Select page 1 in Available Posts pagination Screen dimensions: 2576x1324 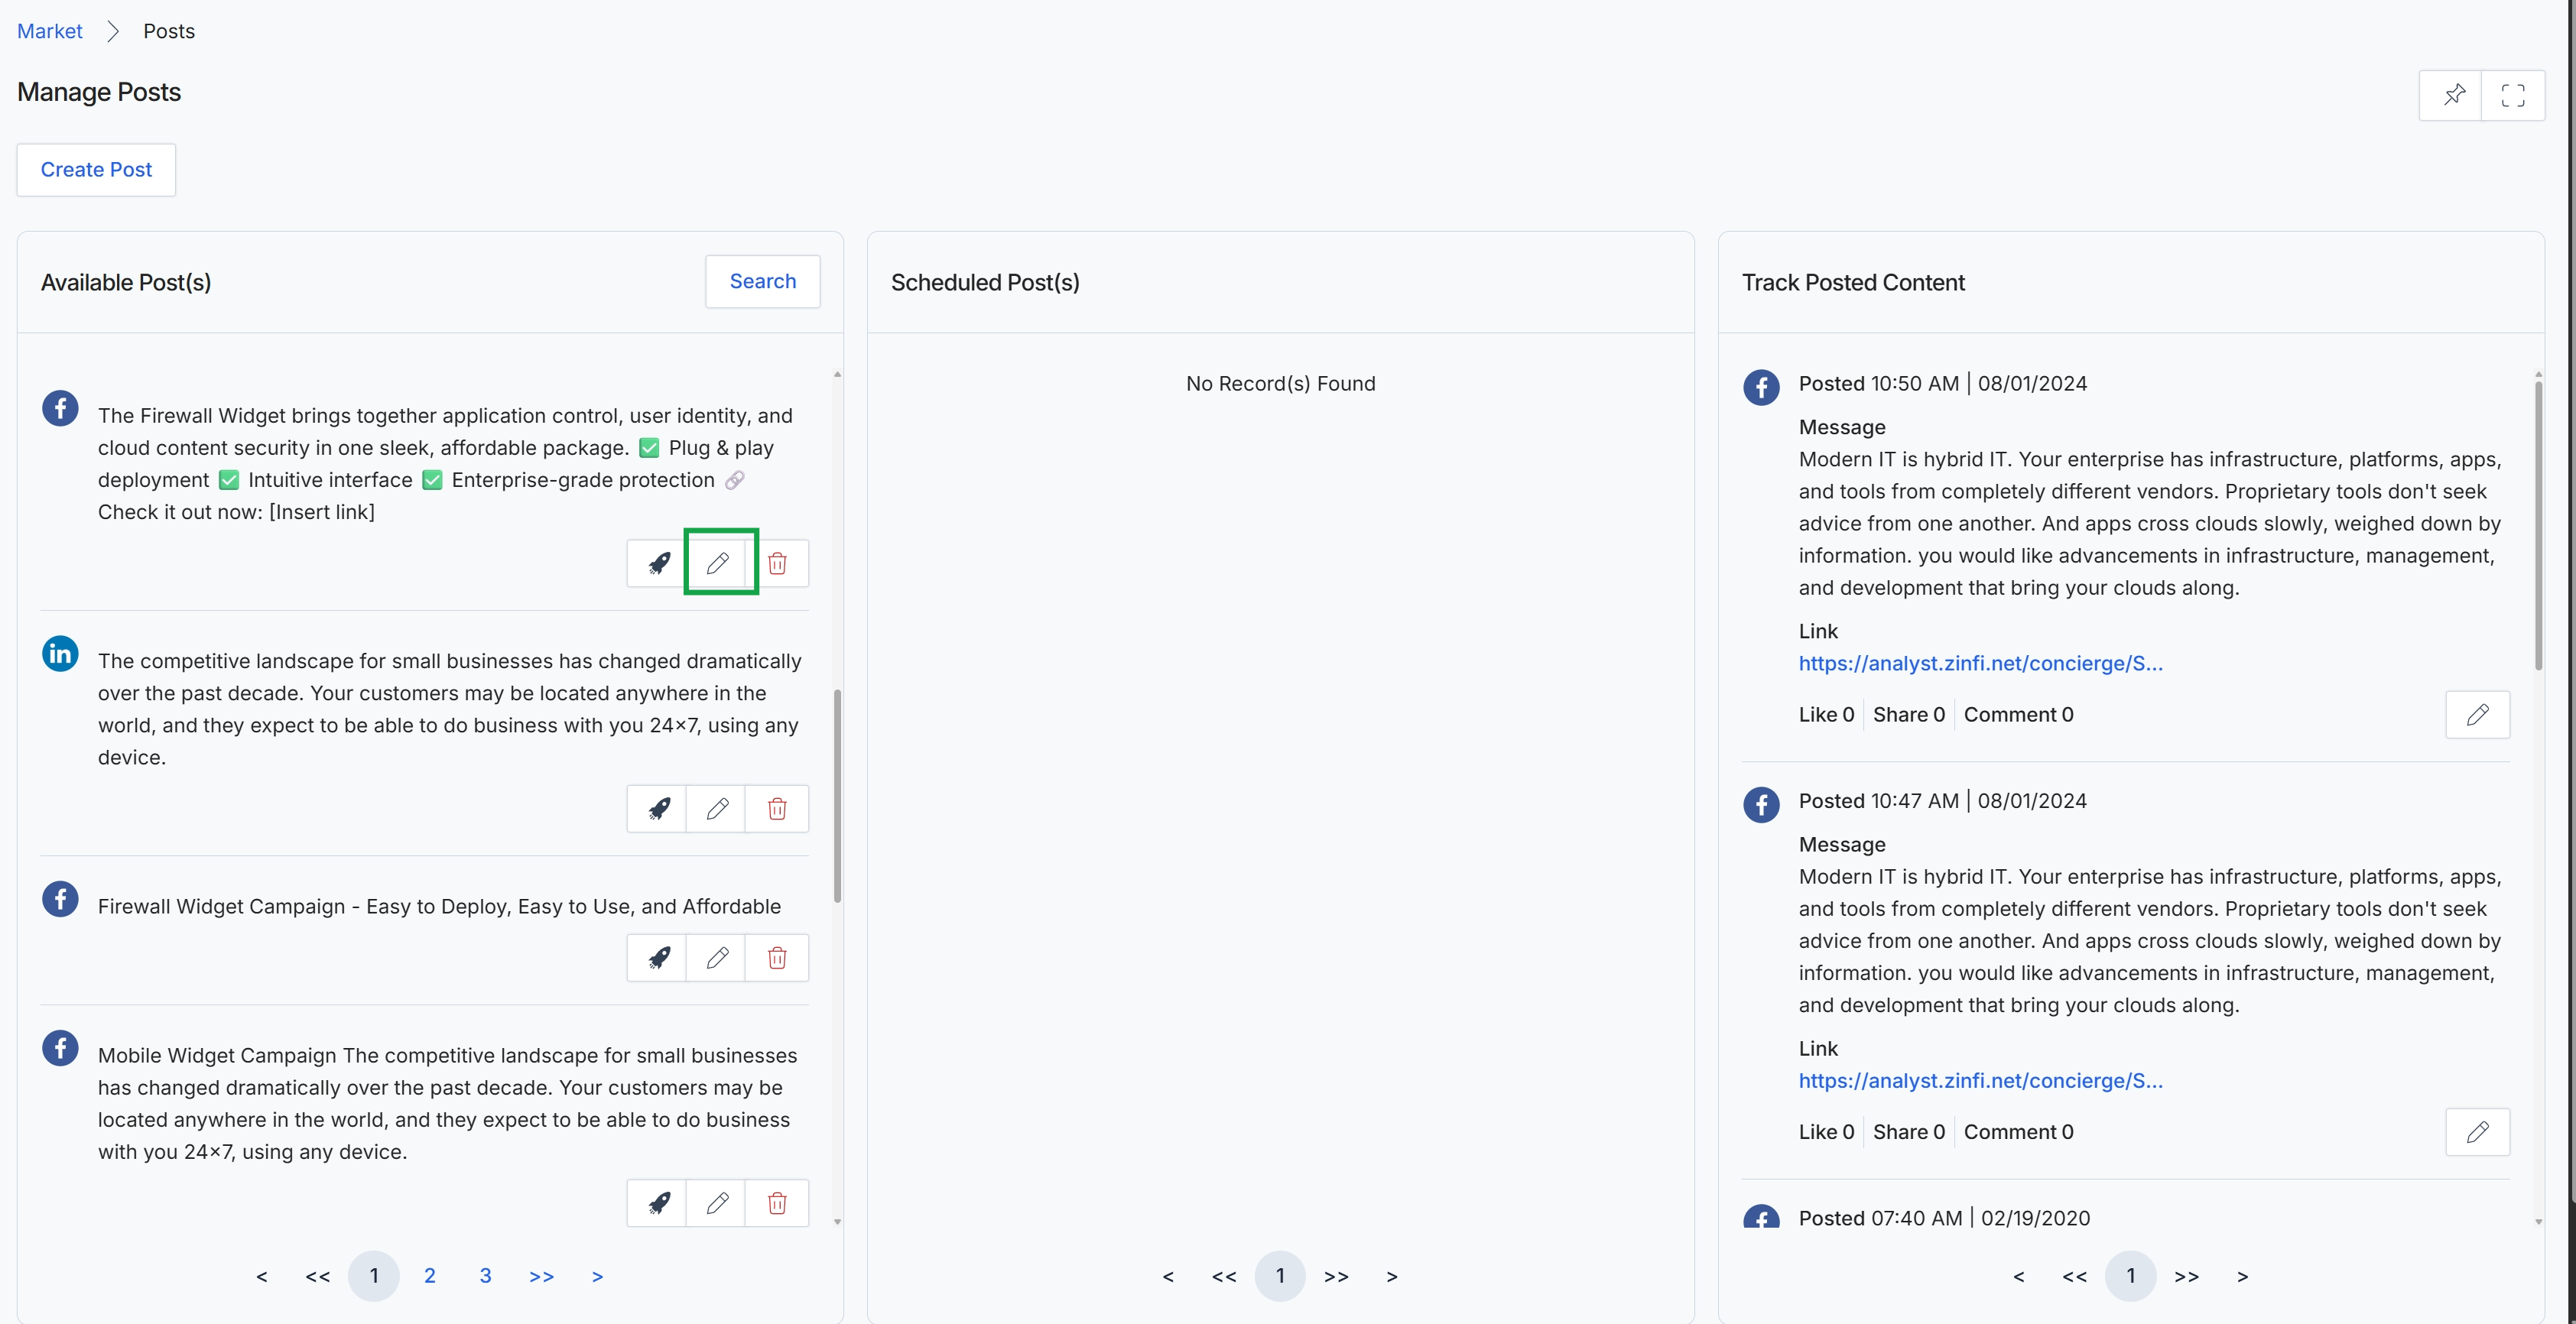click(x=374, y=1276)
